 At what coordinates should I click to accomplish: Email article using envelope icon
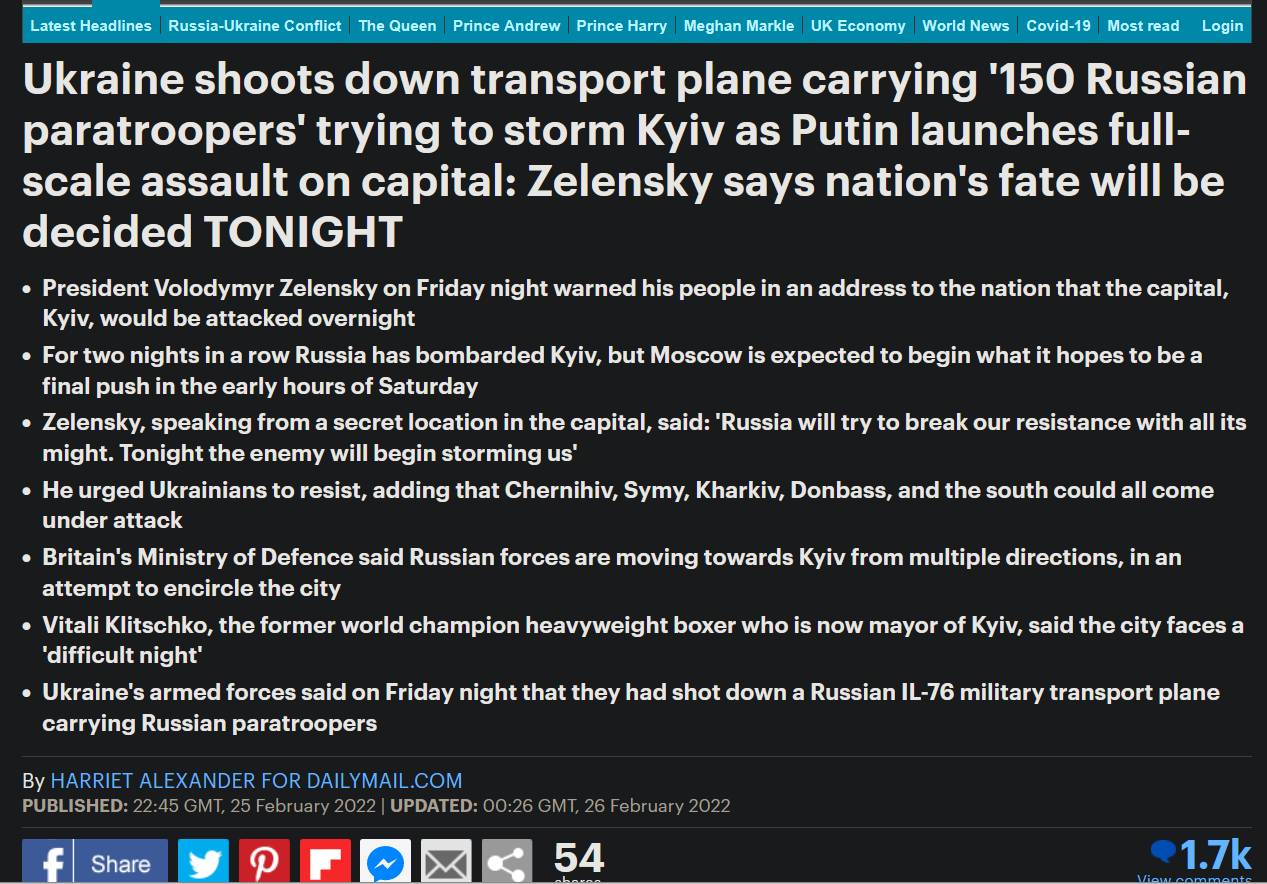(x=446, y=862)
